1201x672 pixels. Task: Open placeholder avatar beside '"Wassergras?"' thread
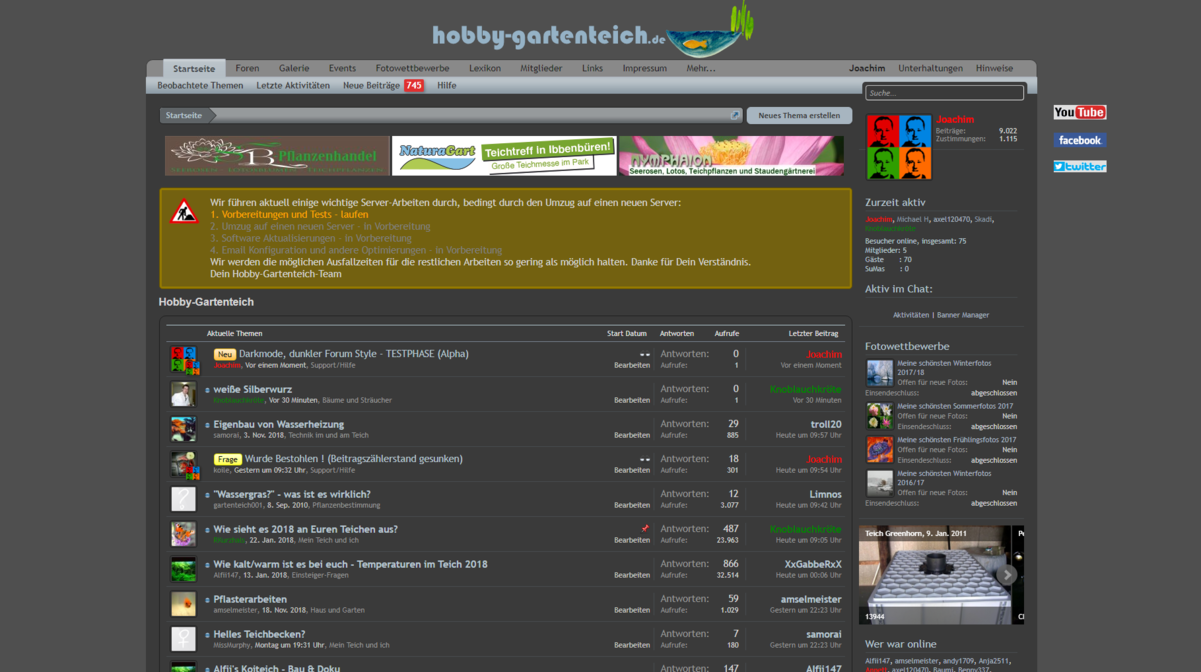point(183,499)
